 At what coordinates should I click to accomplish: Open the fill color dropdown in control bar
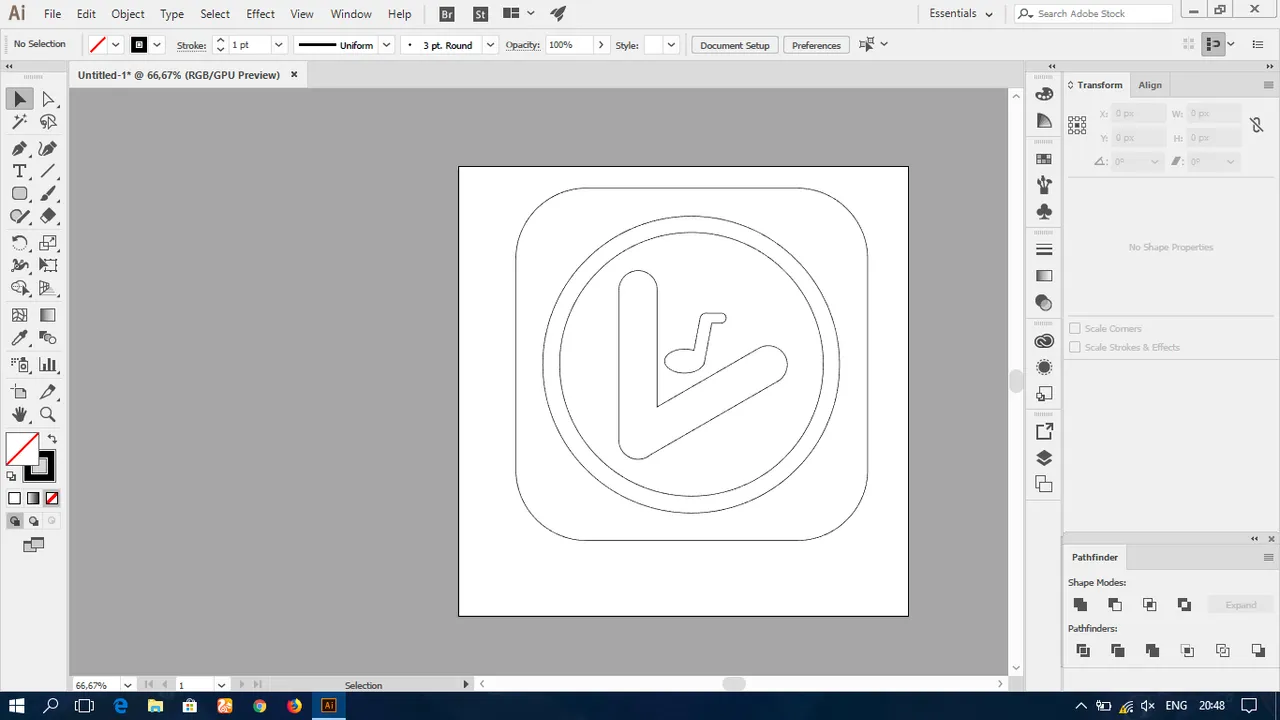(x=116, y=45)
